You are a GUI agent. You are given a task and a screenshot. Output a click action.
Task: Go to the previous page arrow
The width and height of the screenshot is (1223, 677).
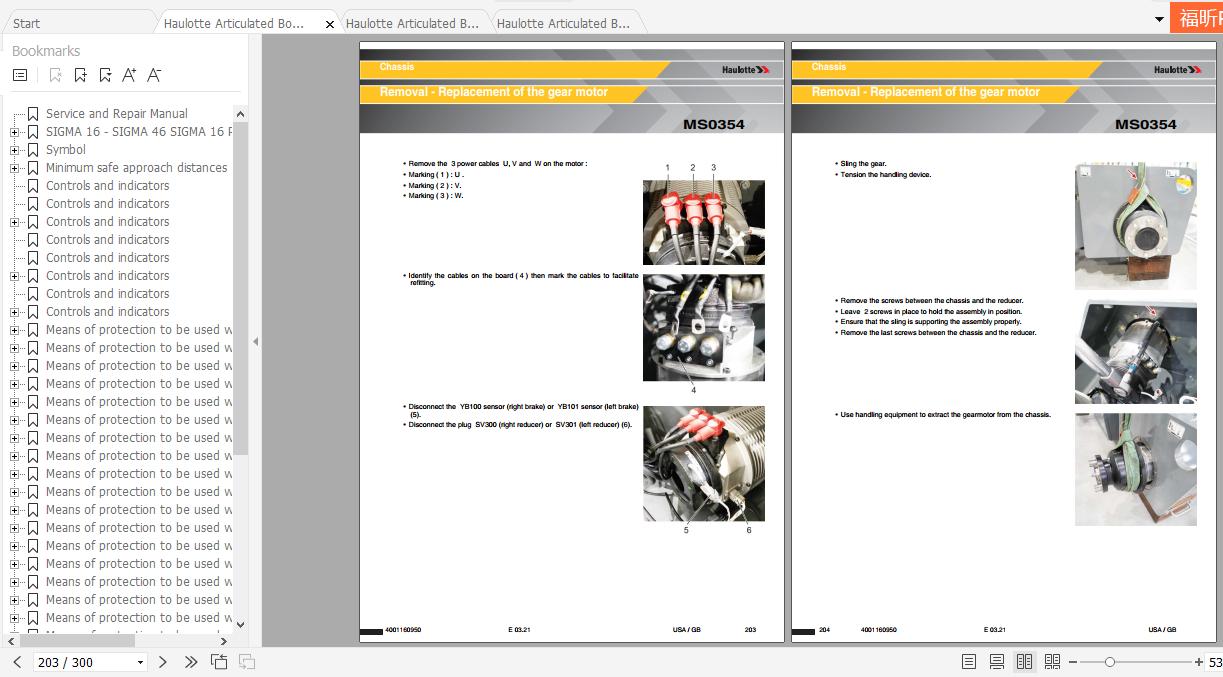17,662
